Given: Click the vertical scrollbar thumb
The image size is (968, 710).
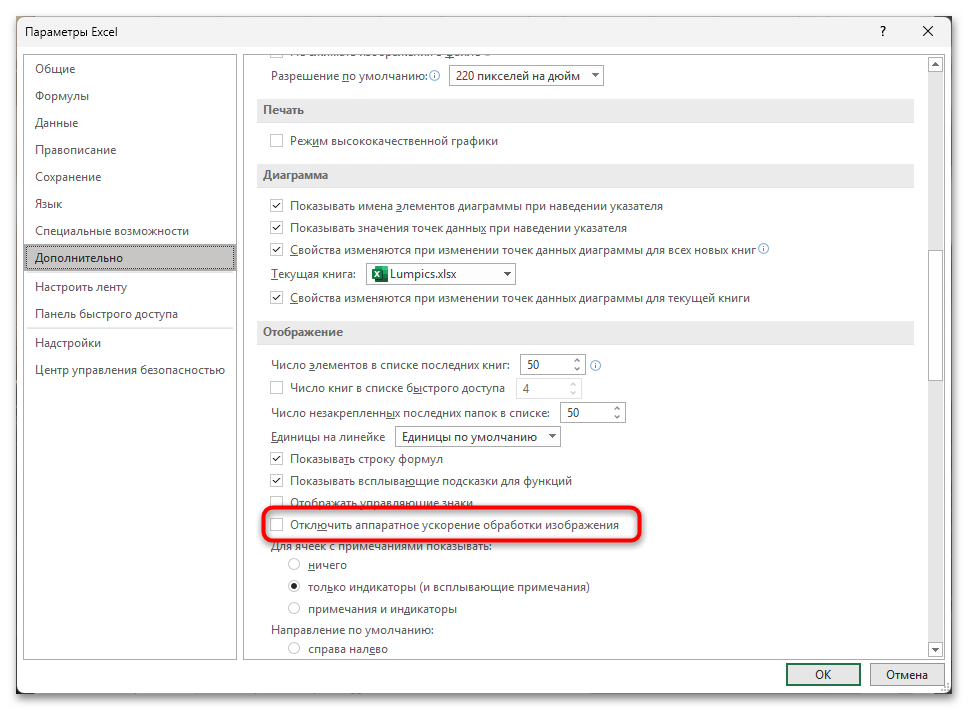Looking at the screenshot, I should (936, 315).
